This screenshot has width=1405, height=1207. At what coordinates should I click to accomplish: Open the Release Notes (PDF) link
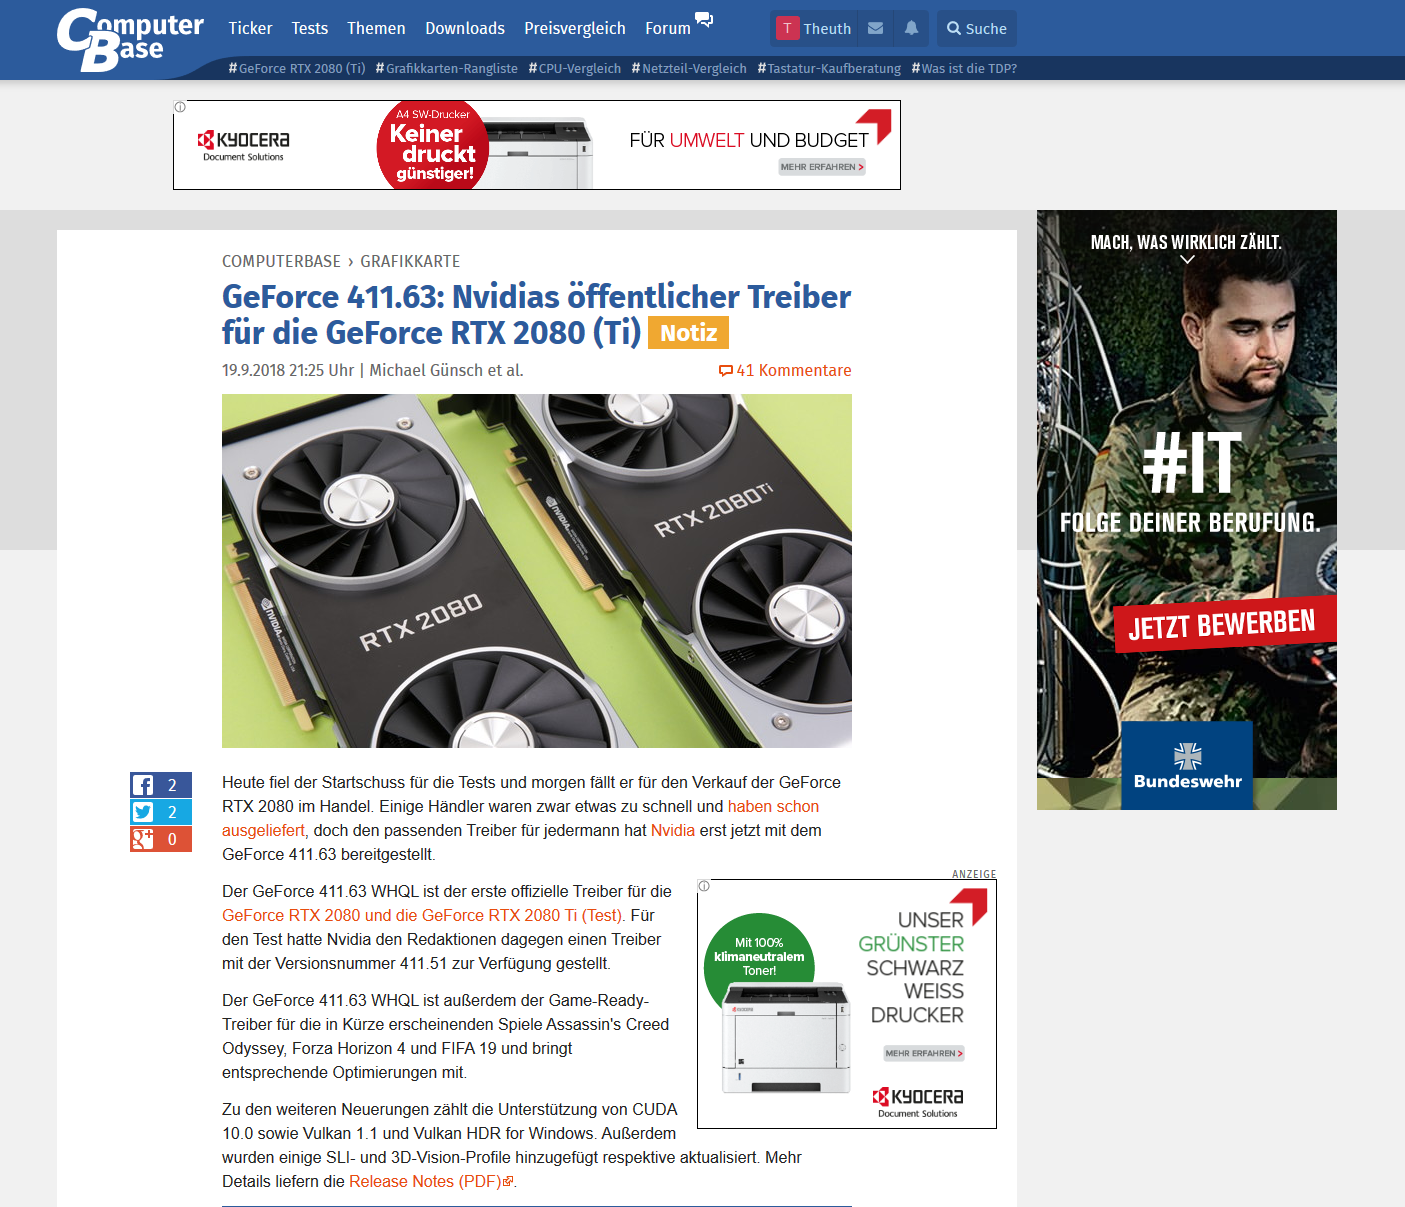tap(431, 1181)
